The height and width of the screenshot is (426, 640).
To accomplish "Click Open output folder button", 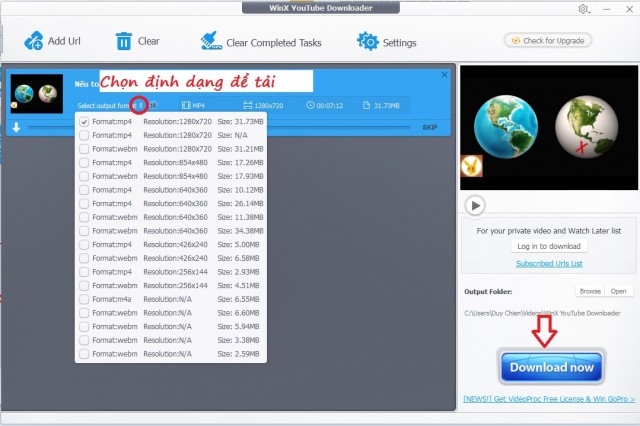I will pos(618,291).
